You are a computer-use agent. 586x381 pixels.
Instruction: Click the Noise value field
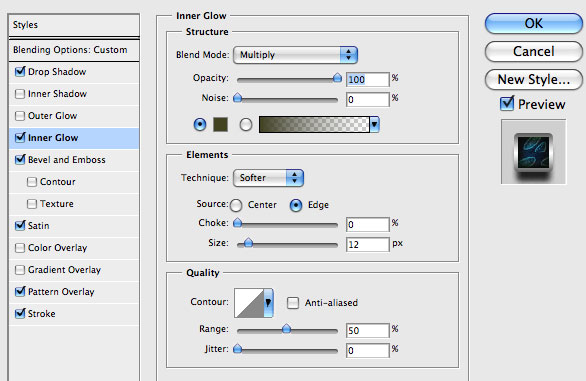tap(368, 99)
